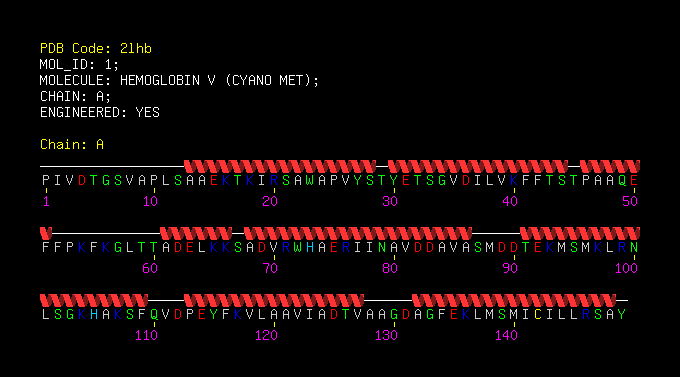Click the residue number 110 label
Image resolution: width=680 pixels, height=377 pixels.
click(146, 335)
